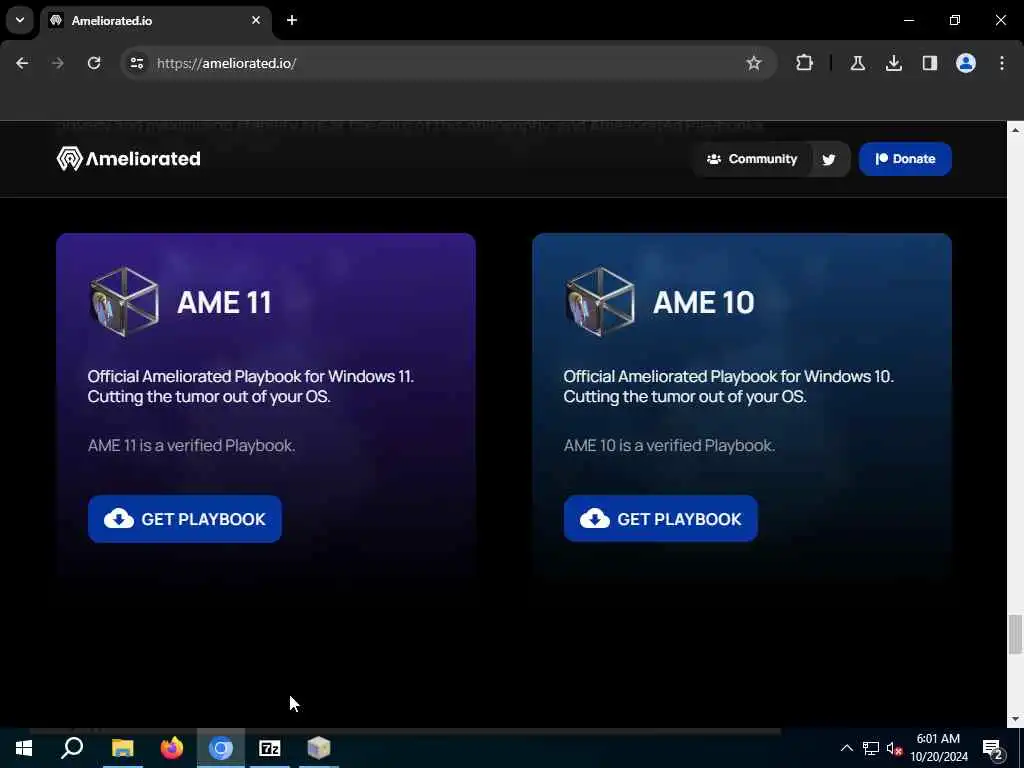The height and width of the screenshot is (768, 1024).
Task: Click the AME 11 cube icon
Action: [125, 302]
